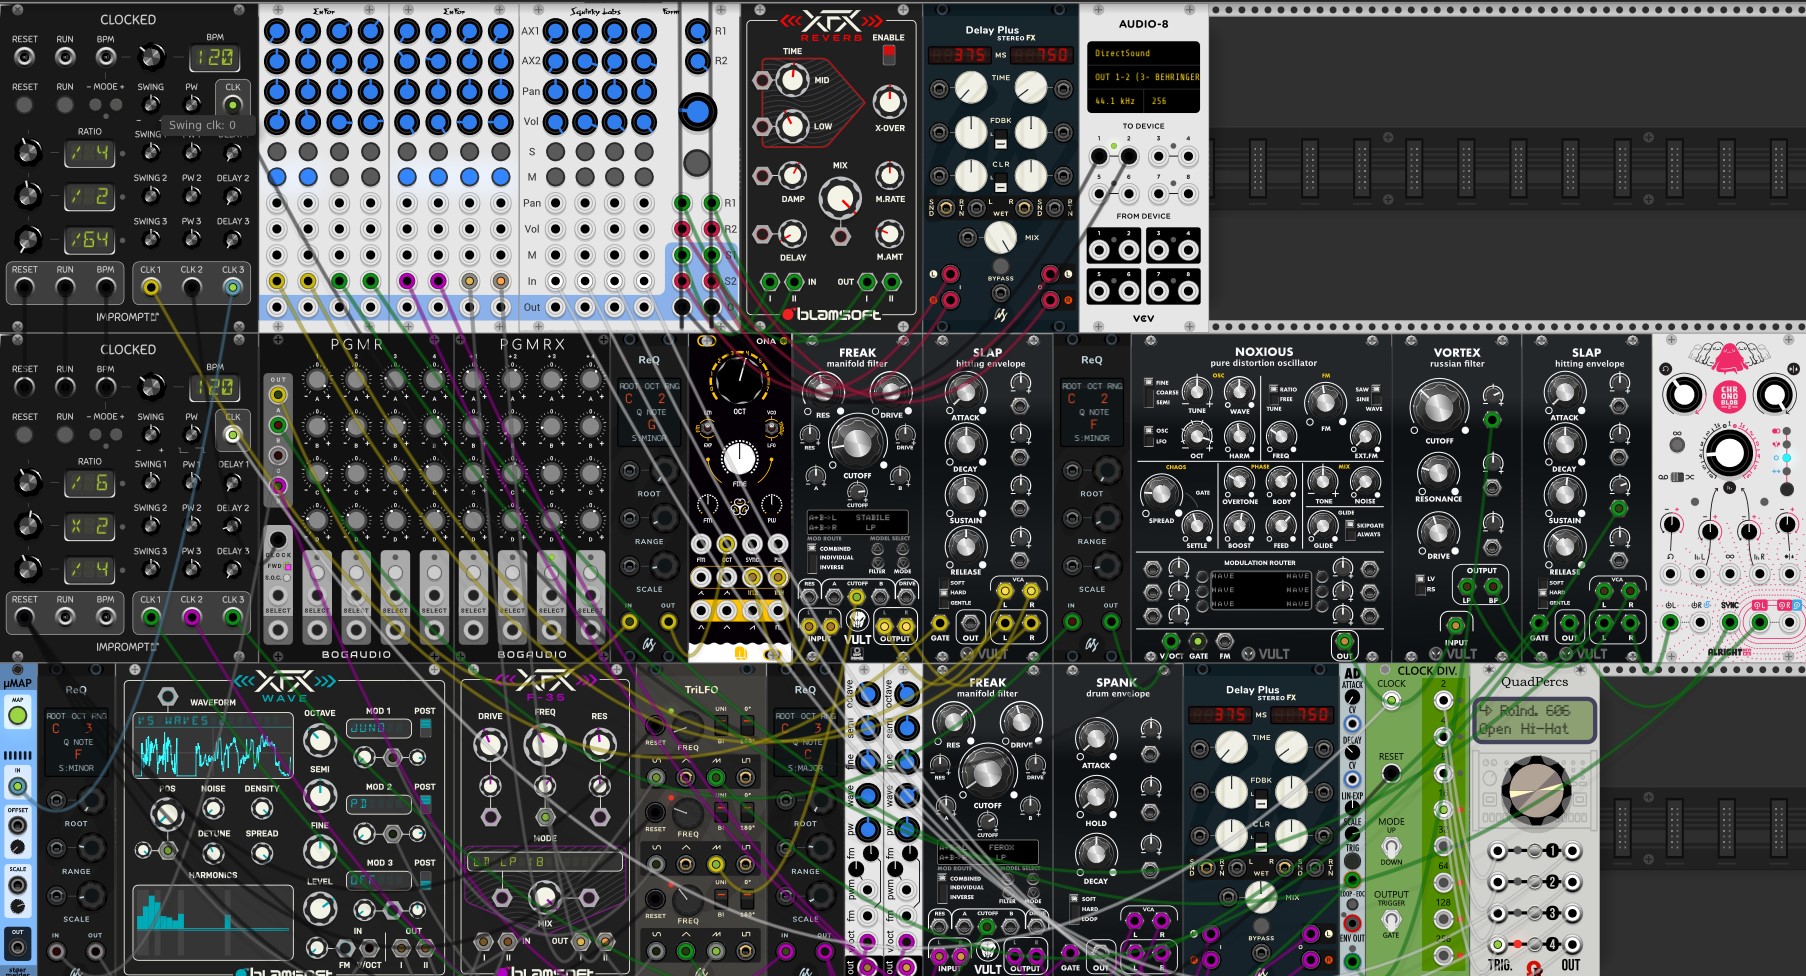This screenshot has height=976, width=1806.
Task: Open the 44.1 kHz sample rate selector
Action: (1117, 101)
